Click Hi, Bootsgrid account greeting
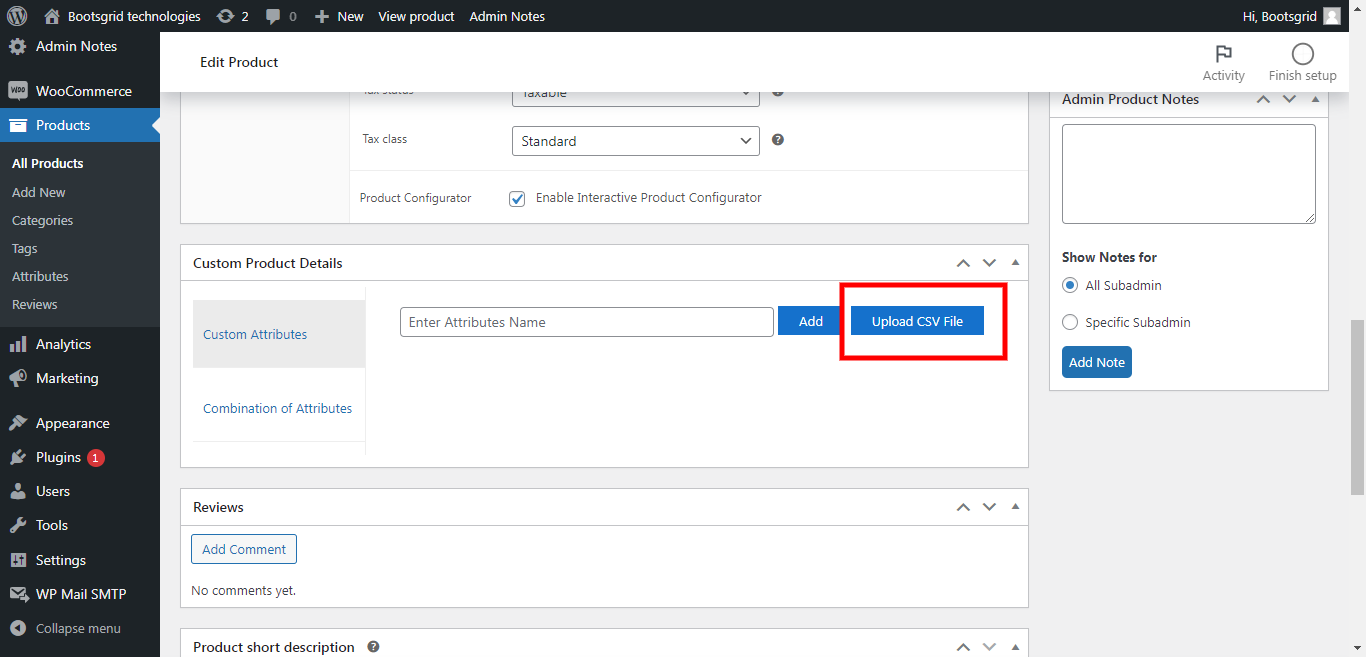This screenshot has width=1366, height=657. [1278, 16]
